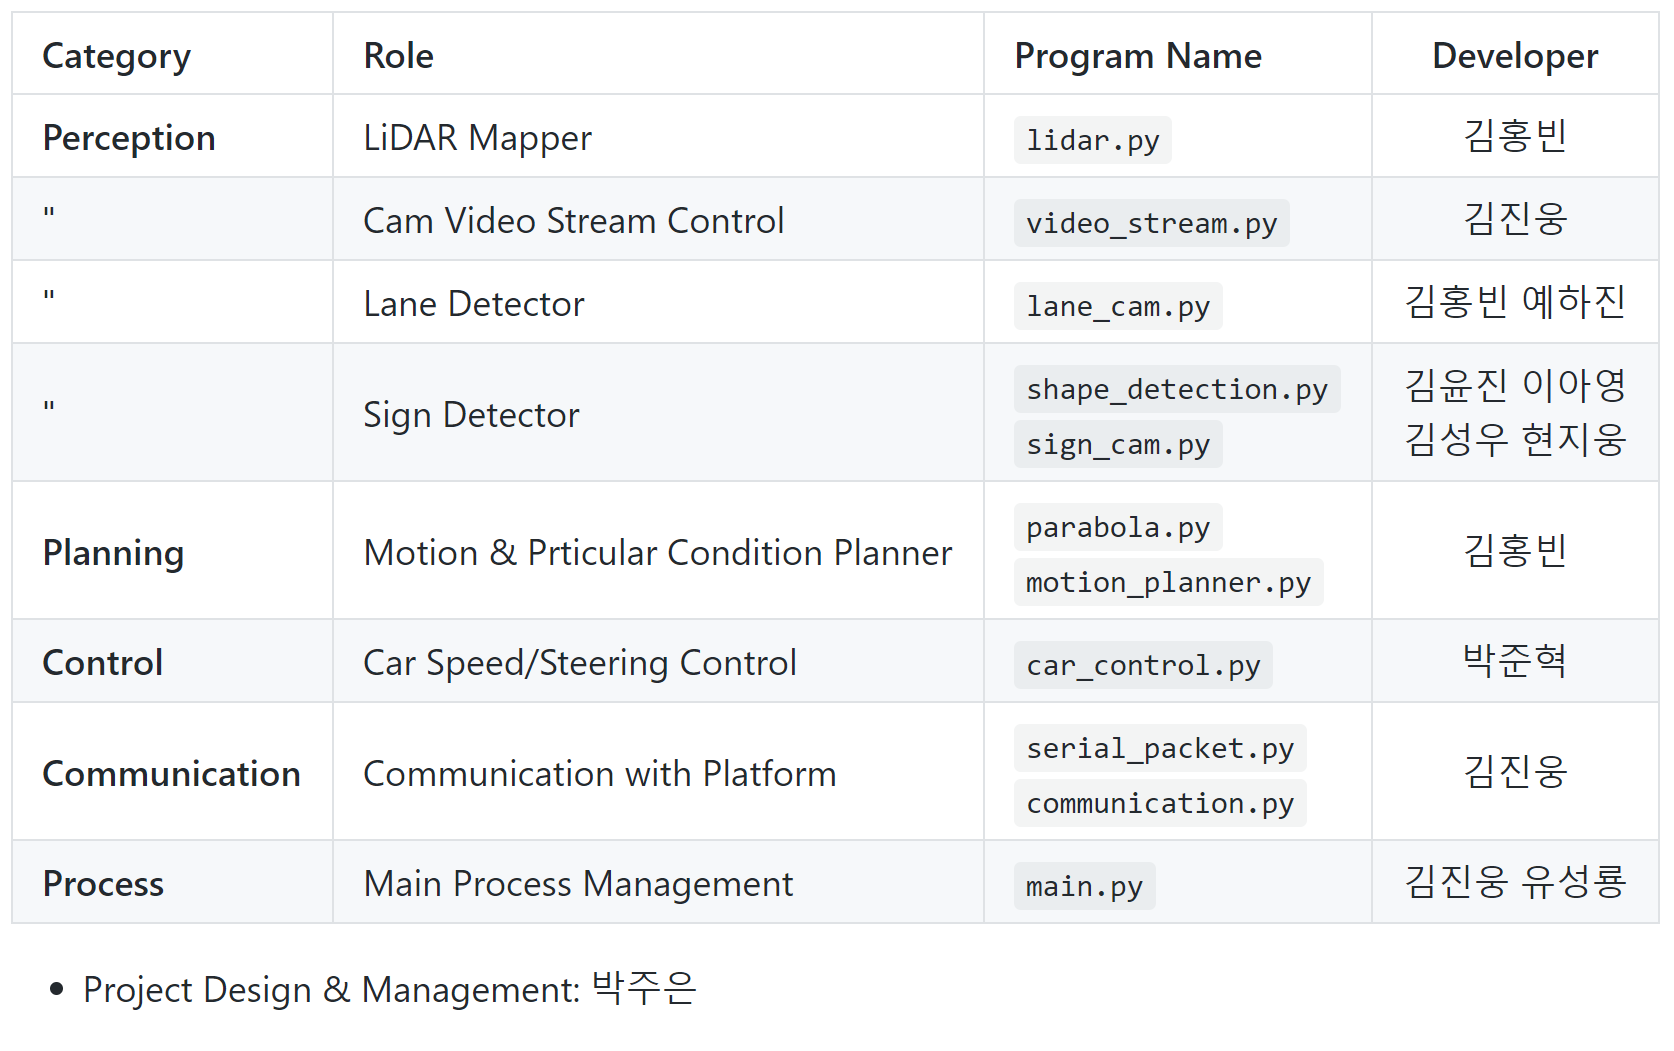Click developer name 박준혁
1674x1051 pixels.
coord(1515,661)
